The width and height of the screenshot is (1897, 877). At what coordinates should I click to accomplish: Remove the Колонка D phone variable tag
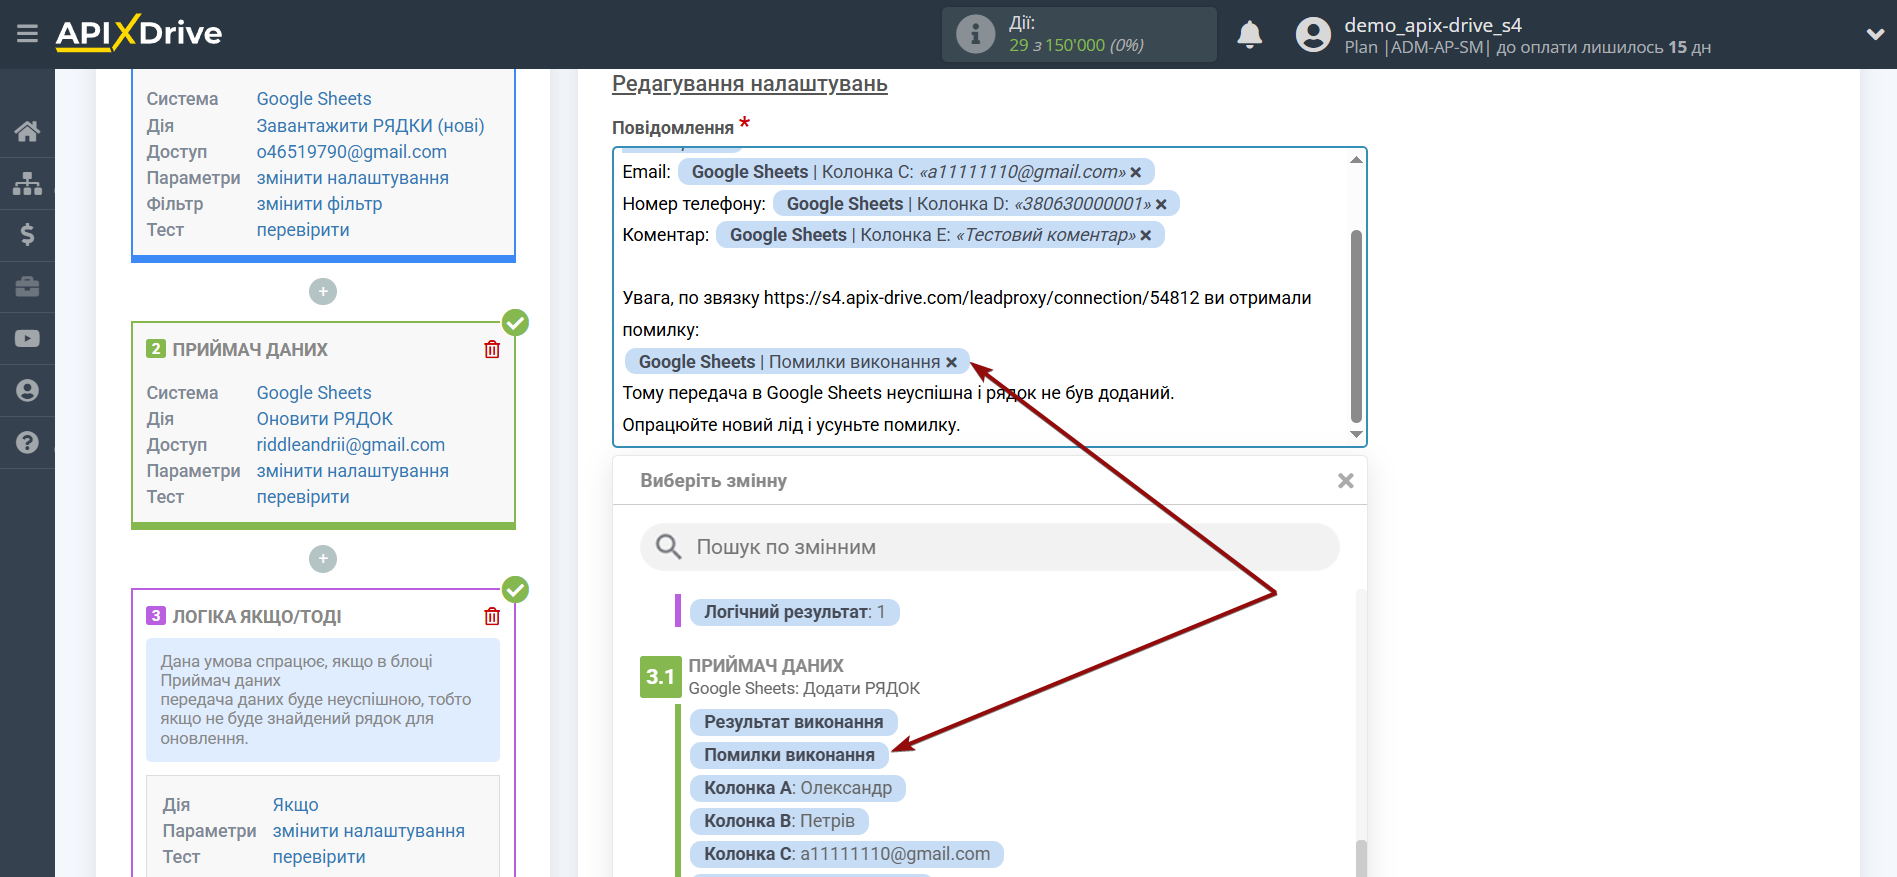point(1161,204)
